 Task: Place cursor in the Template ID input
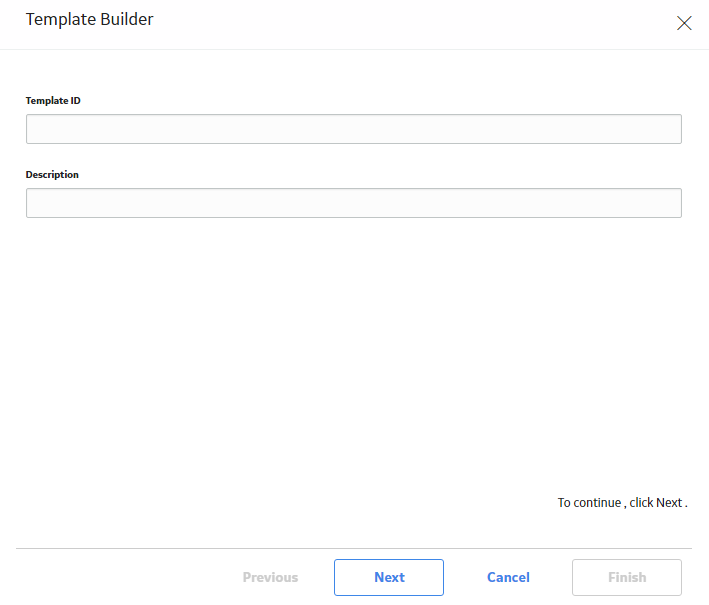click(354, 129)
